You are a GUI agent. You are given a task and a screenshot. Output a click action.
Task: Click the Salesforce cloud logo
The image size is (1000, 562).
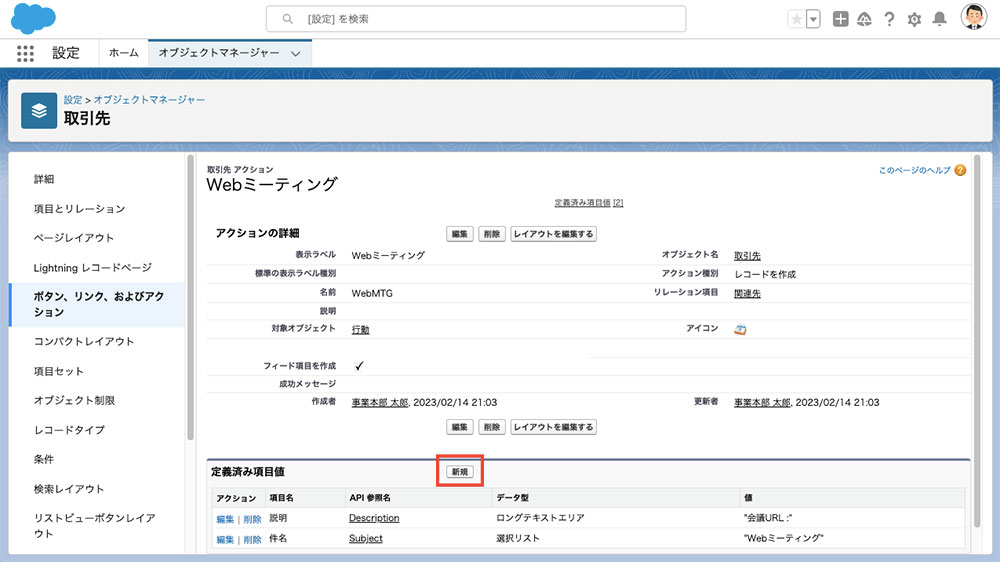pos(33,18)
